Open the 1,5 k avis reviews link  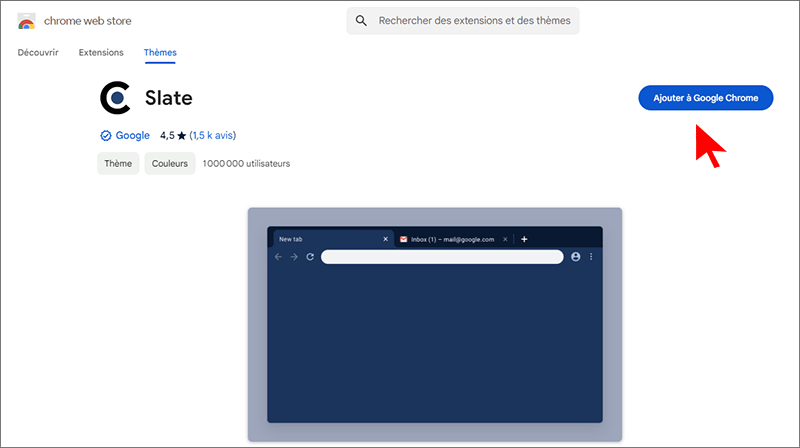click(x=213, y=136)
